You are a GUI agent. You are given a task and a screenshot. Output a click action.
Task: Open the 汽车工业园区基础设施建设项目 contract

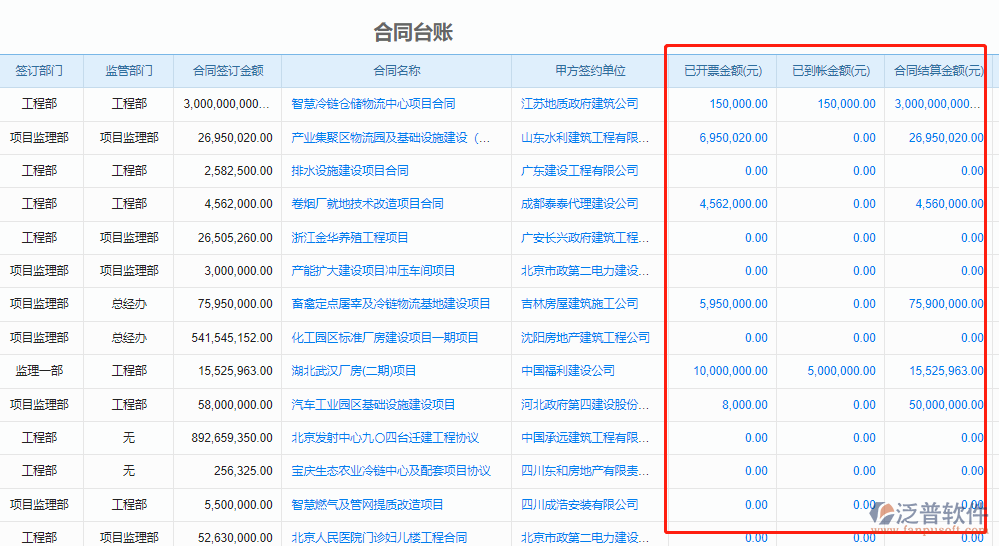373,405
